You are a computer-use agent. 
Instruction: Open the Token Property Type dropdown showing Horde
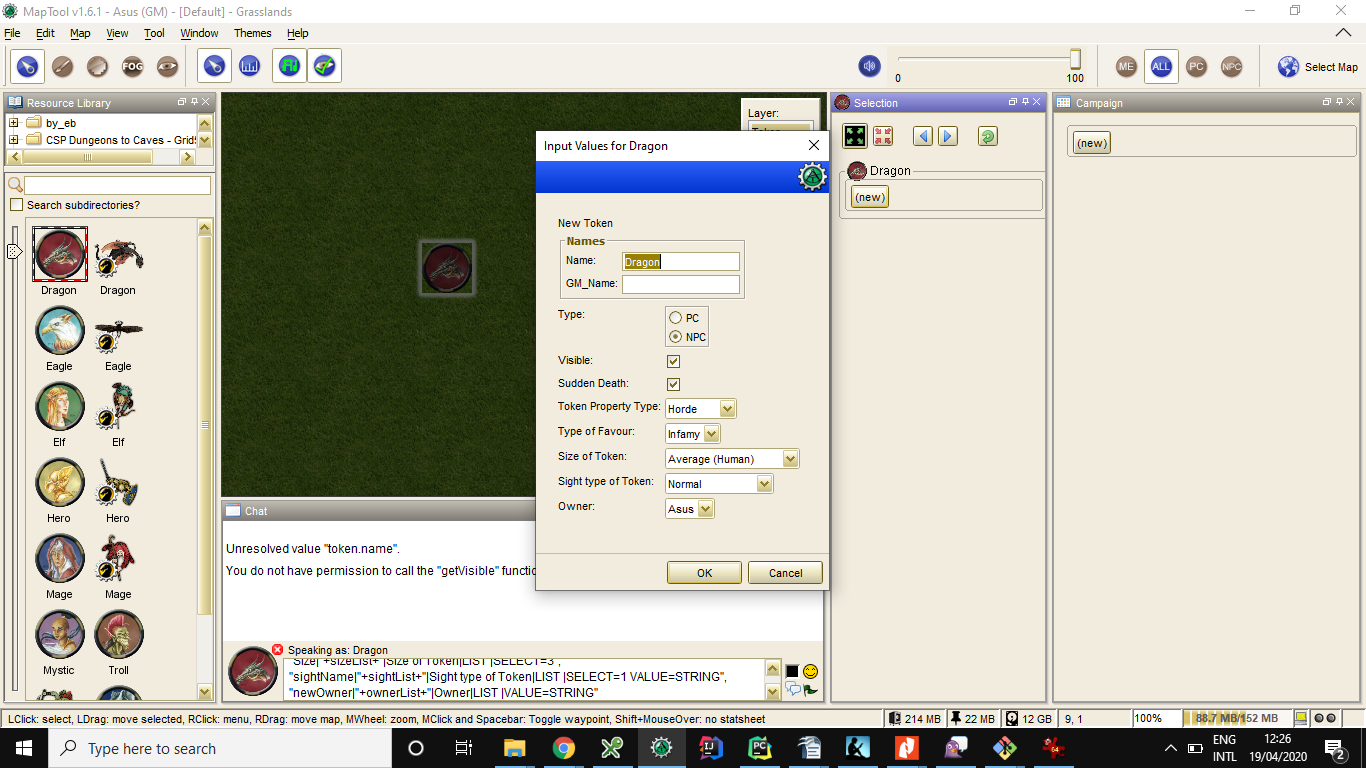pos(728,408)
